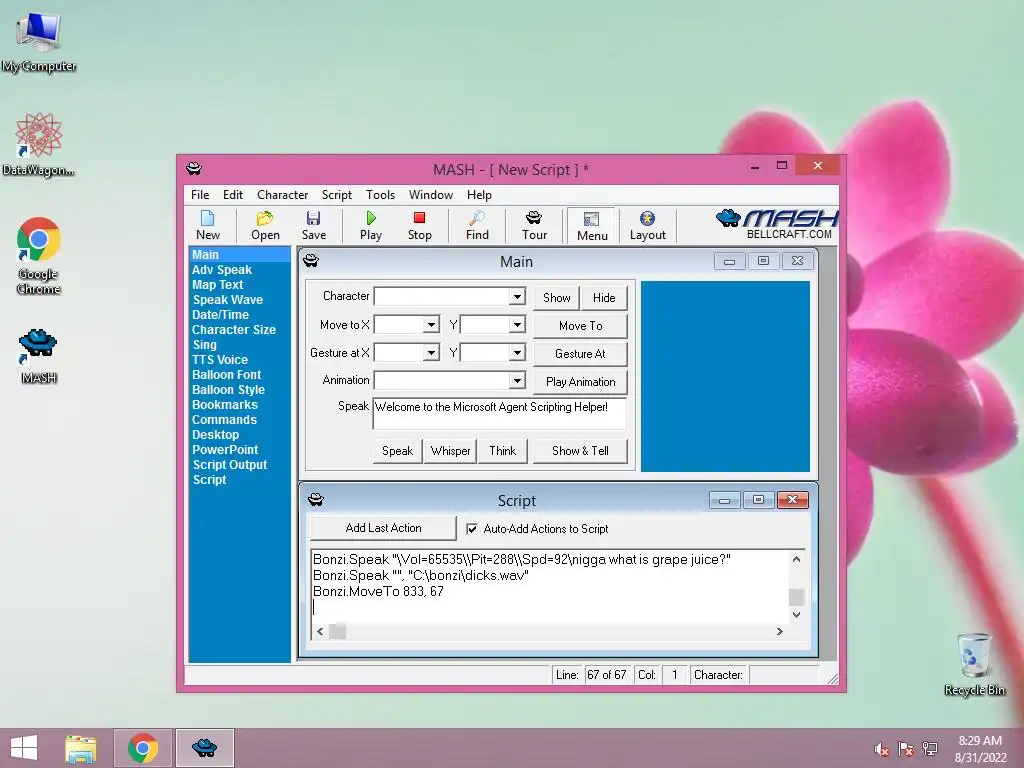This screenshot has width=1024, height=768.
Task: Click the Play Animation button
Action: pyautogui.click(x=580, y=382)
